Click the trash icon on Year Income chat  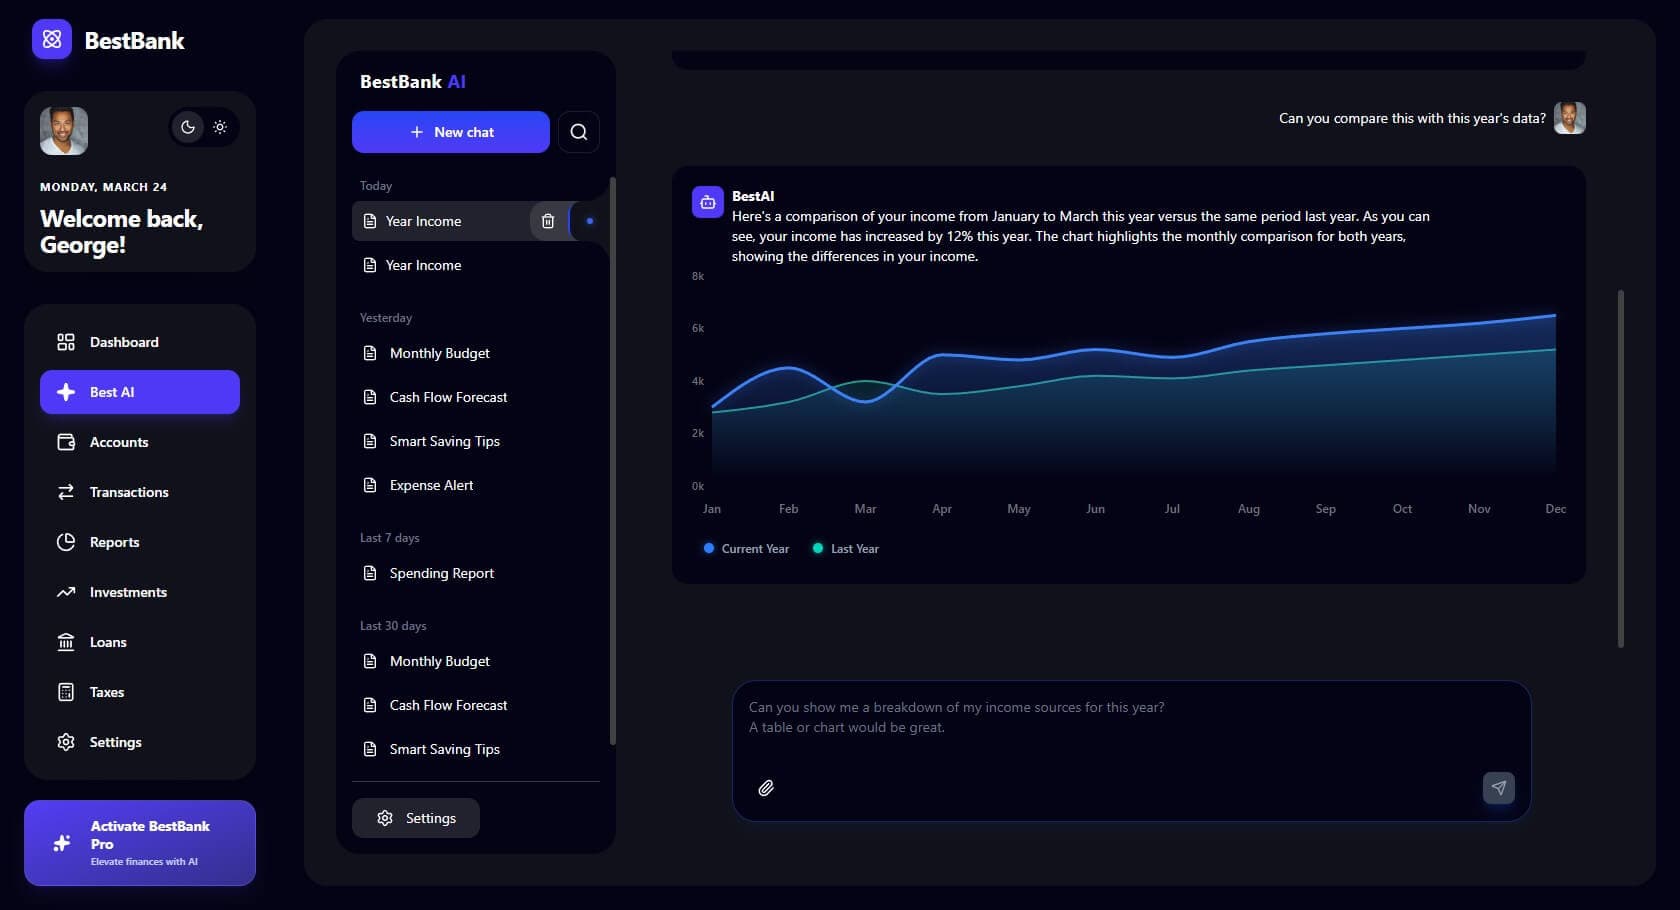click(548, 221)
